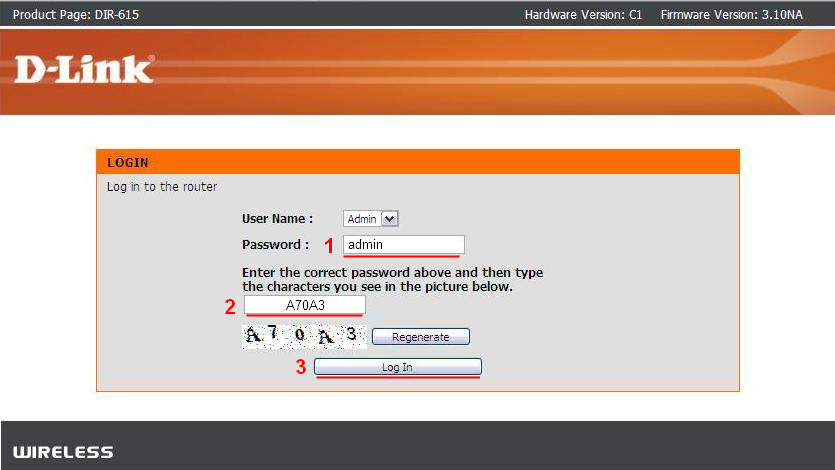835x470 pixels.
Task: Click the A70A3 captcha image
Action: 305,336
